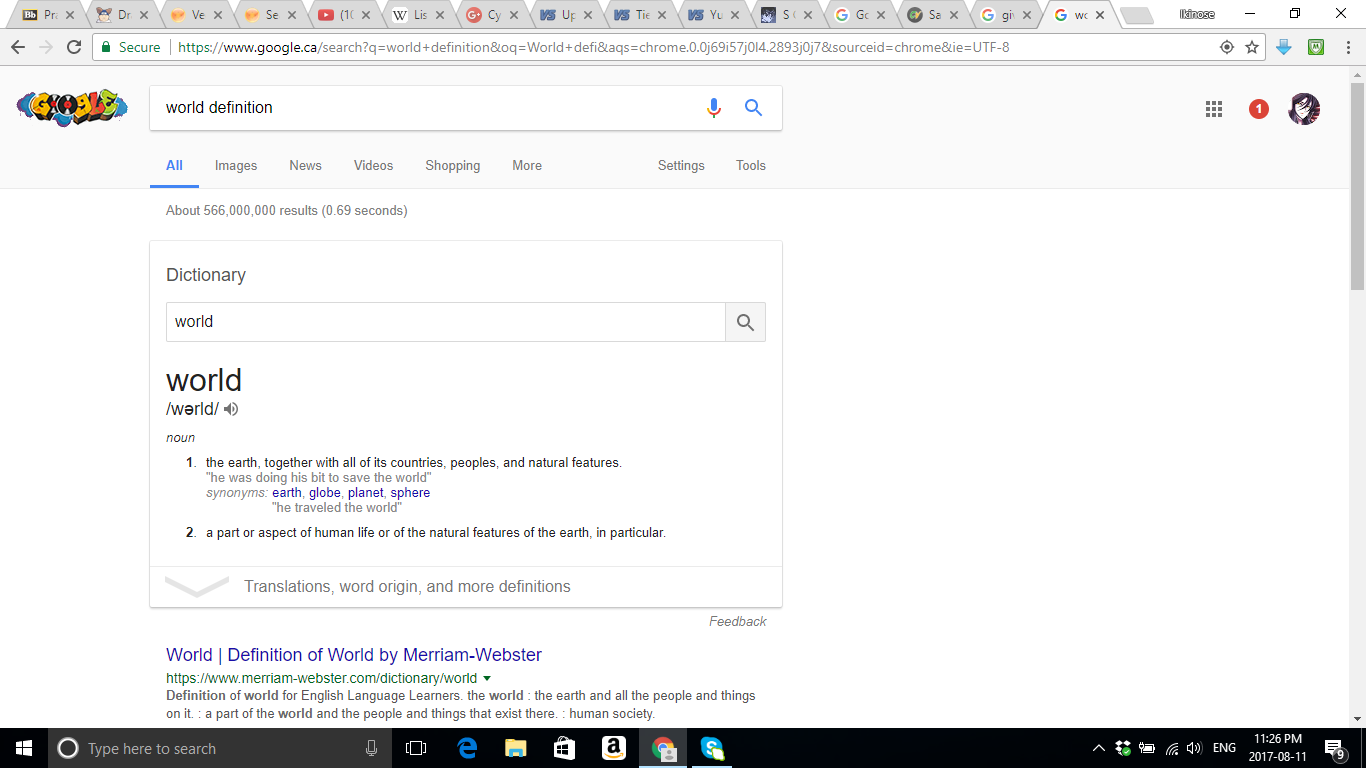Switch to the Images results tab
The height and width of the screenshot is (768, 1366).
[x=236, y=166]
